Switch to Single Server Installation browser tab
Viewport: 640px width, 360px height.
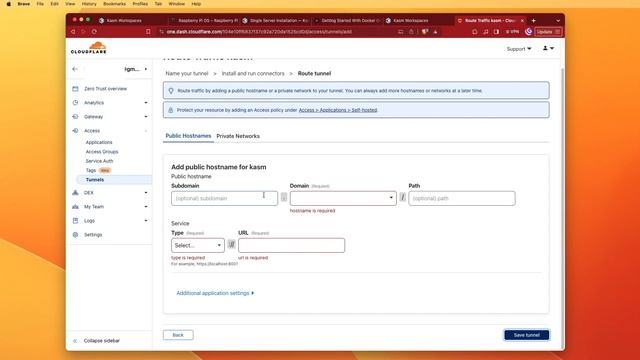coord(276,20)
